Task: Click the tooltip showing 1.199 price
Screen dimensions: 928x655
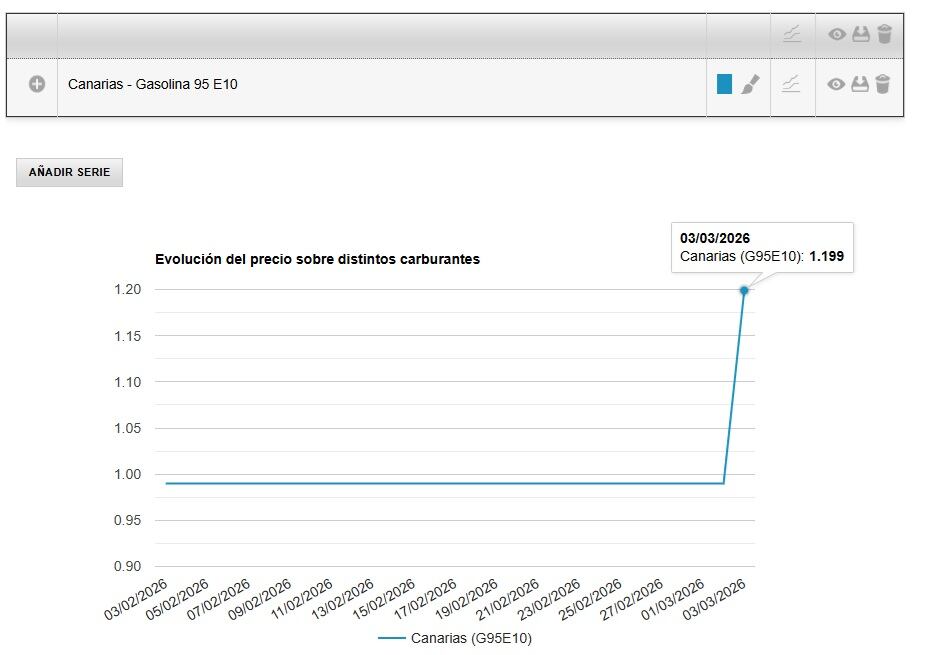Action: click(762, 248)
